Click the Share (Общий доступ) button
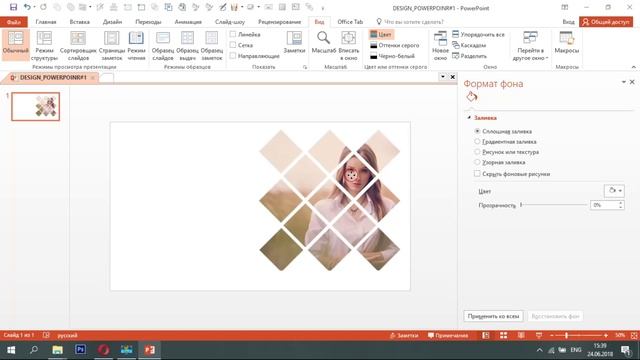The height and width of the screenshot is (360, 640). pyautogui.click(x=606, y=22)
